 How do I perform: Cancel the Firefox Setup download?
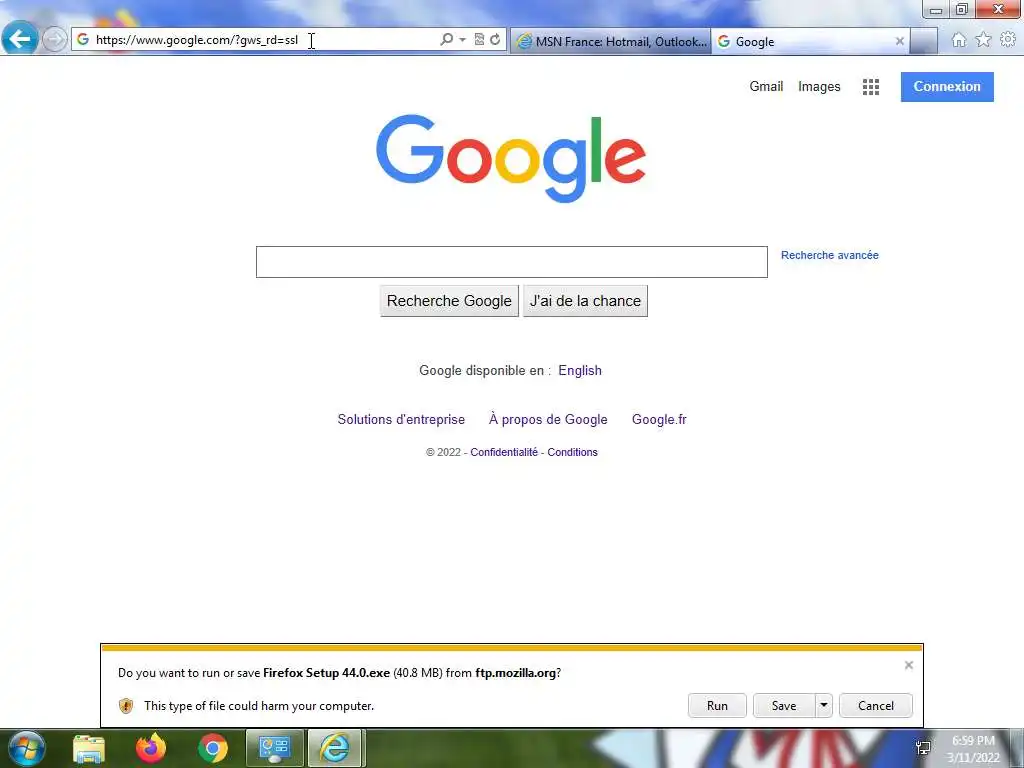point(876,705)
